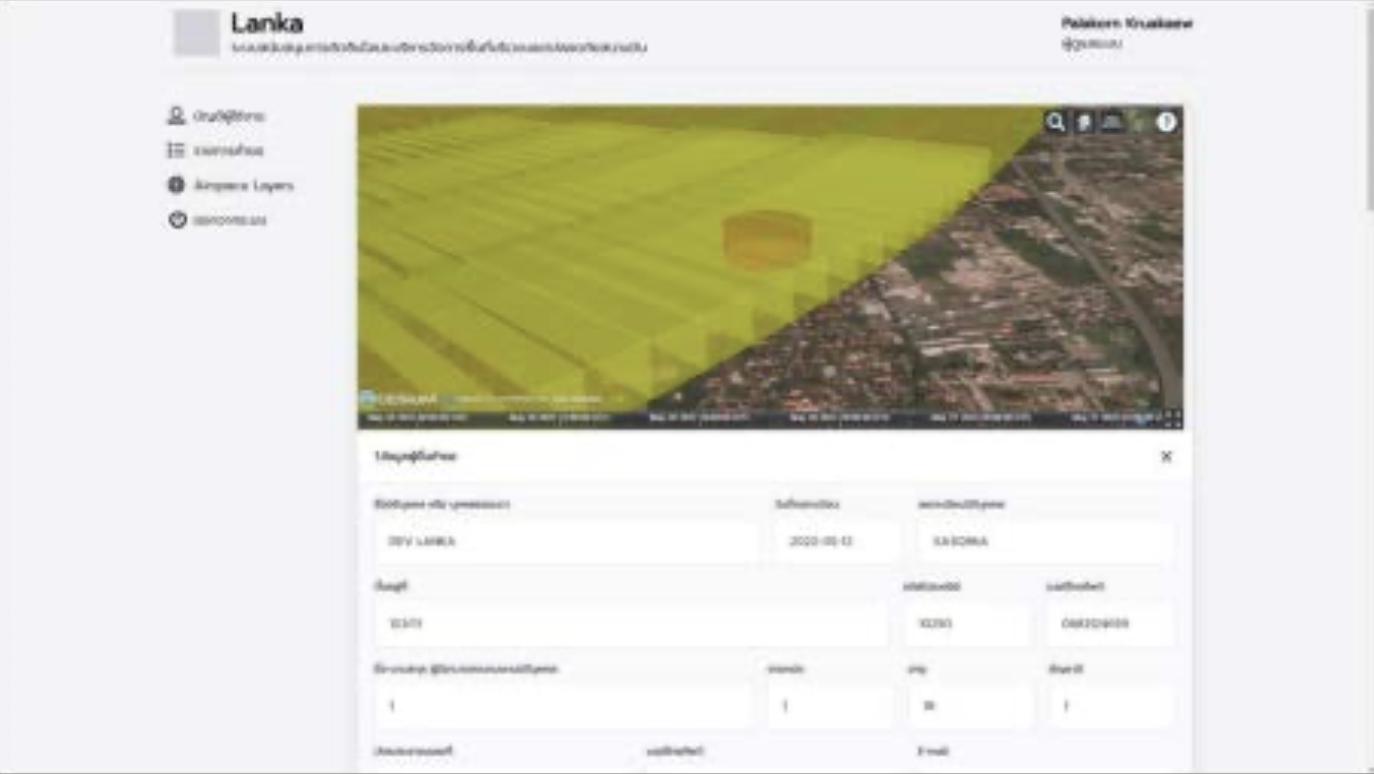Image resolution: width=1374 pixels, height=774 pixels.
Task: Click the Lanka logo placeholder
Action: click(196, 33)
